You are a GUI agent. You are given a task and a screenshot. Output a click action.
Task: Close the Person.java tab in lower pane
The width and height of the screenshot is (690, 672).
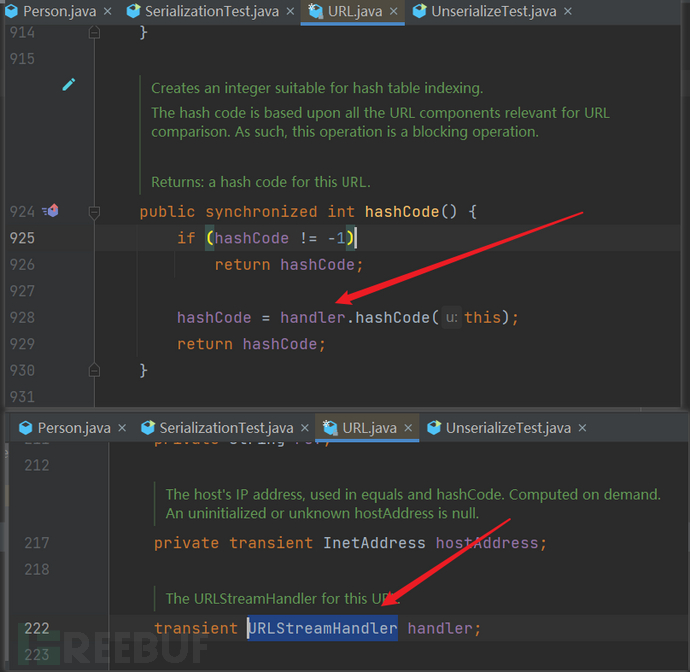[x=123, y=428]
